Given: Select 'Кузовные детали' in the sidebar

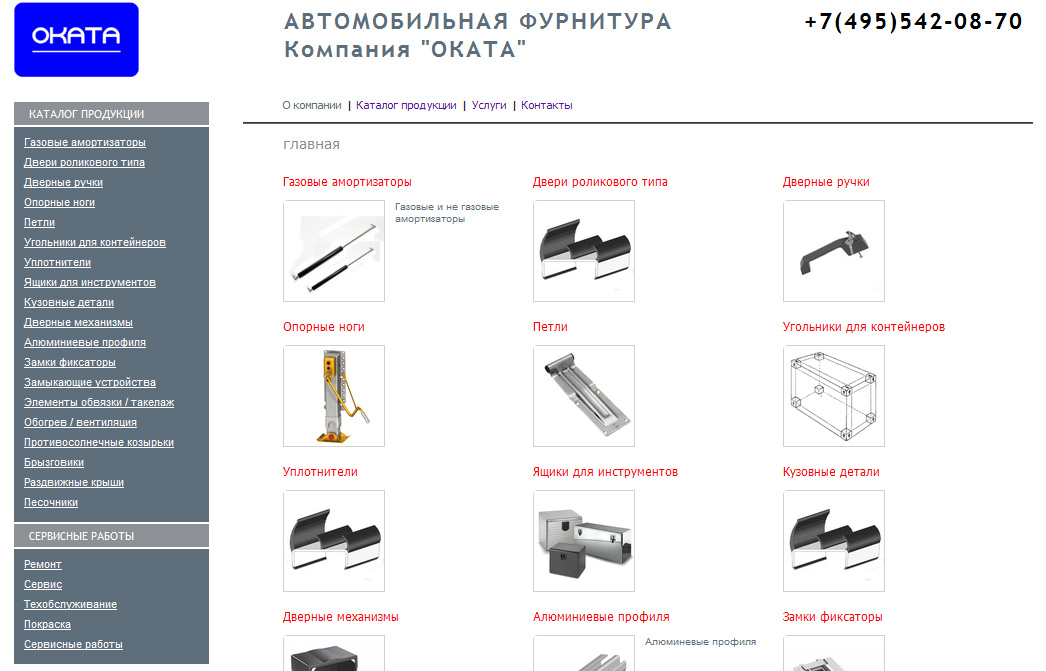Looking at the screenshot, I should click(x=69, y=302).
